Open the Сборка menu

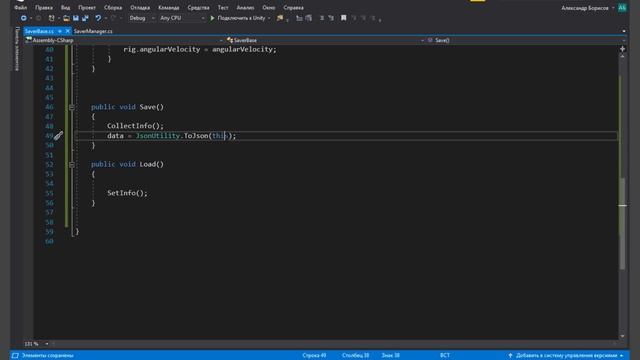pyautogui.click(x=113, y=8)
